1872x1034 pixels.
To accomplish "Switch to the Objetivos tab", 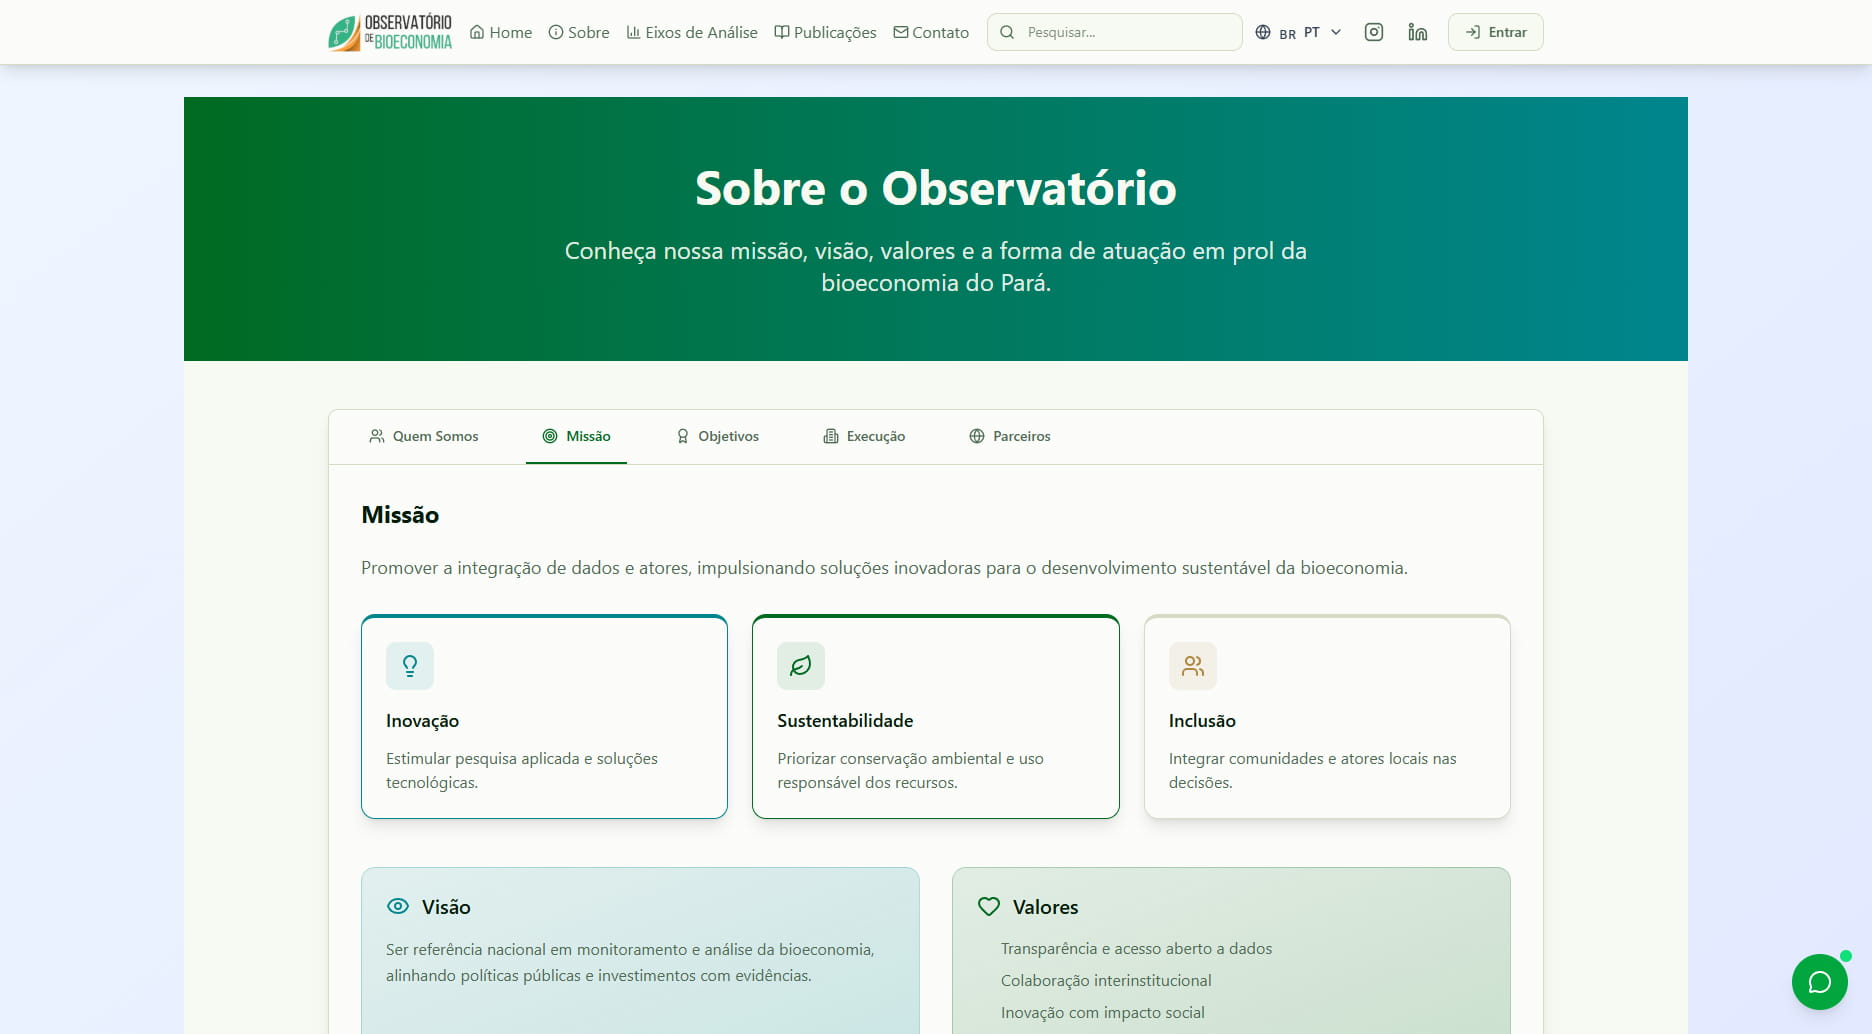I will 717,436.
